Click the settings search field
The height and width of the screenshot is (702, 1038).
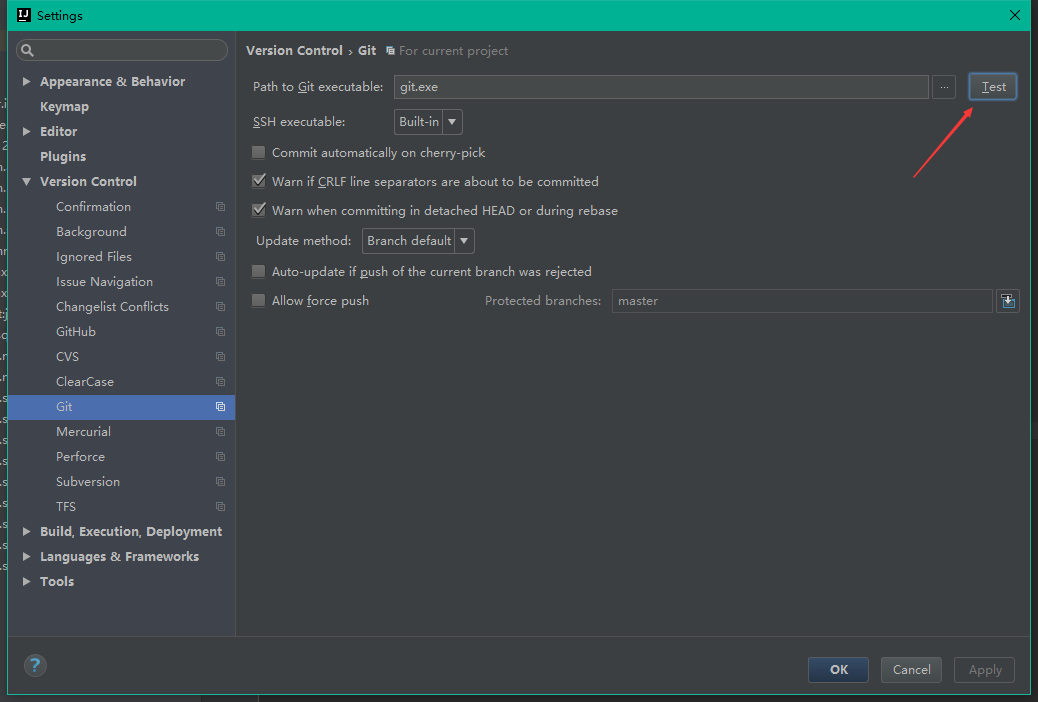click(x=122, y=50)
